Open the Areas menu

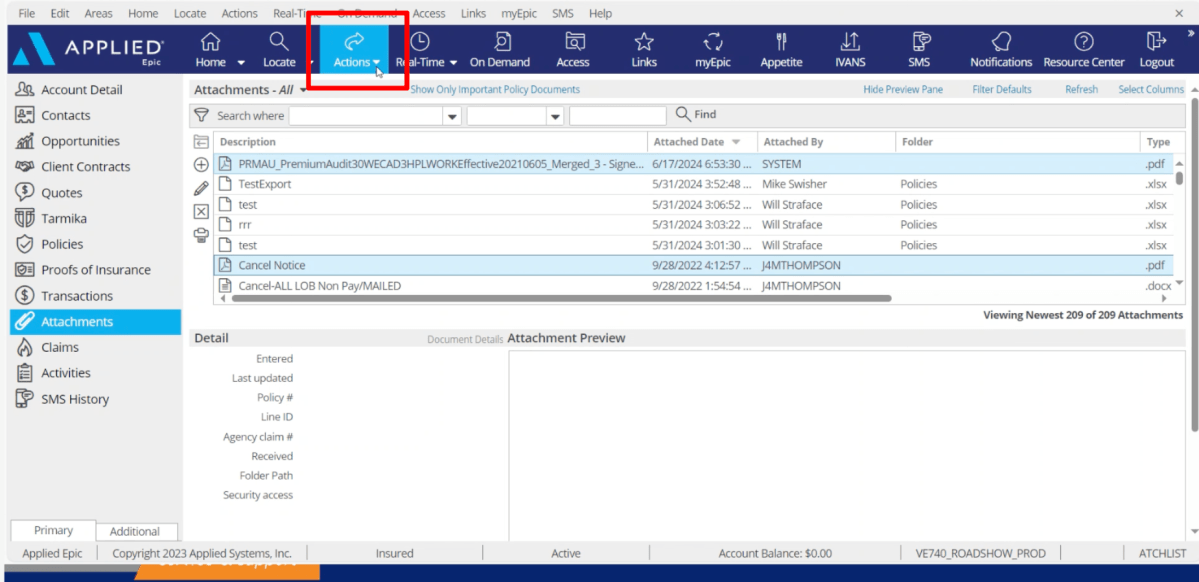(x=98, y=14)
